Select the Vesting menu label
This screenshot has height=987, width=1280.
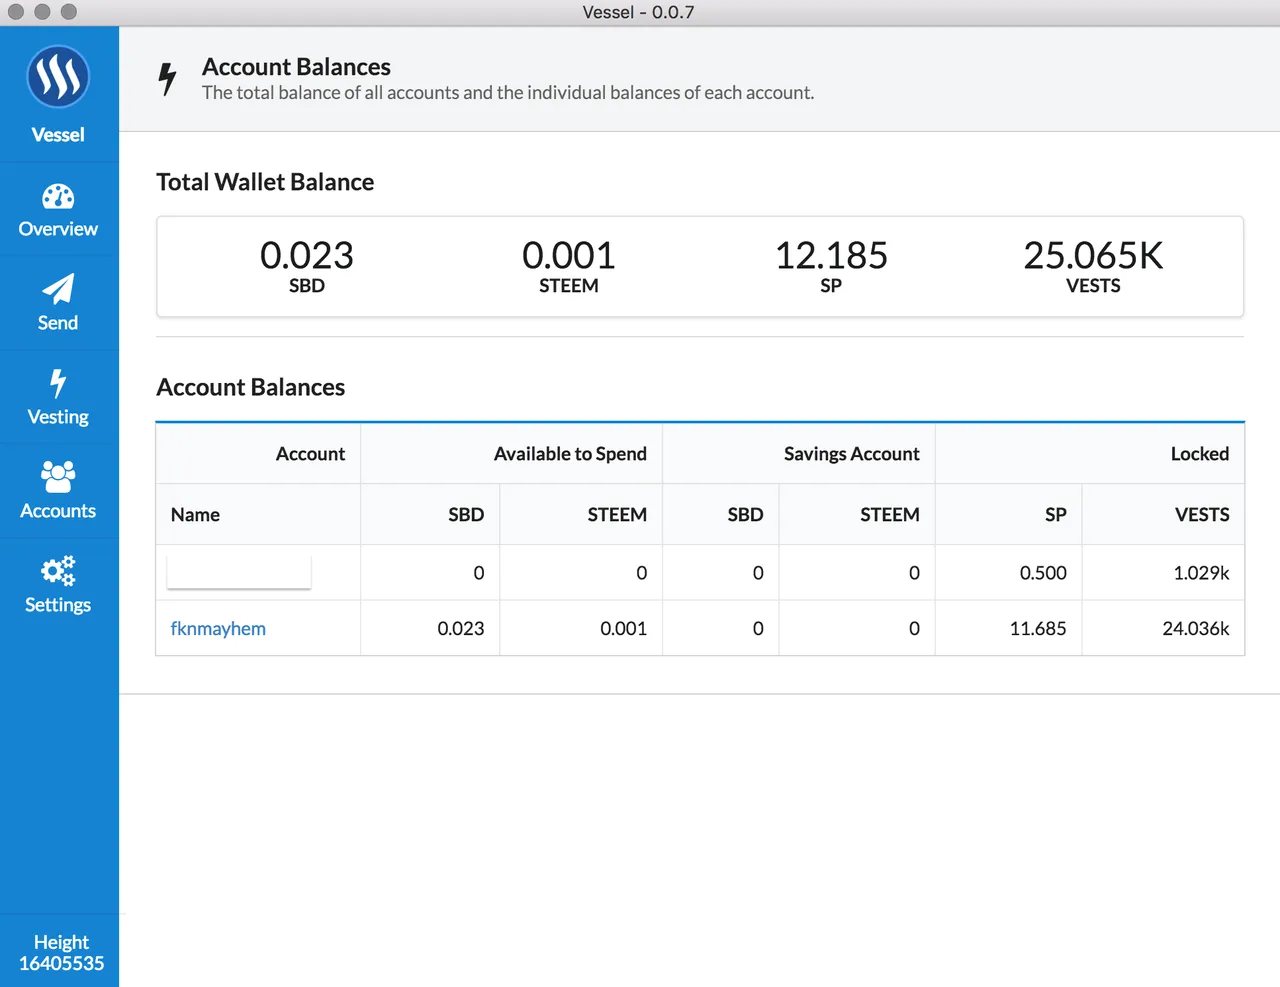click(x=58, y=417)
